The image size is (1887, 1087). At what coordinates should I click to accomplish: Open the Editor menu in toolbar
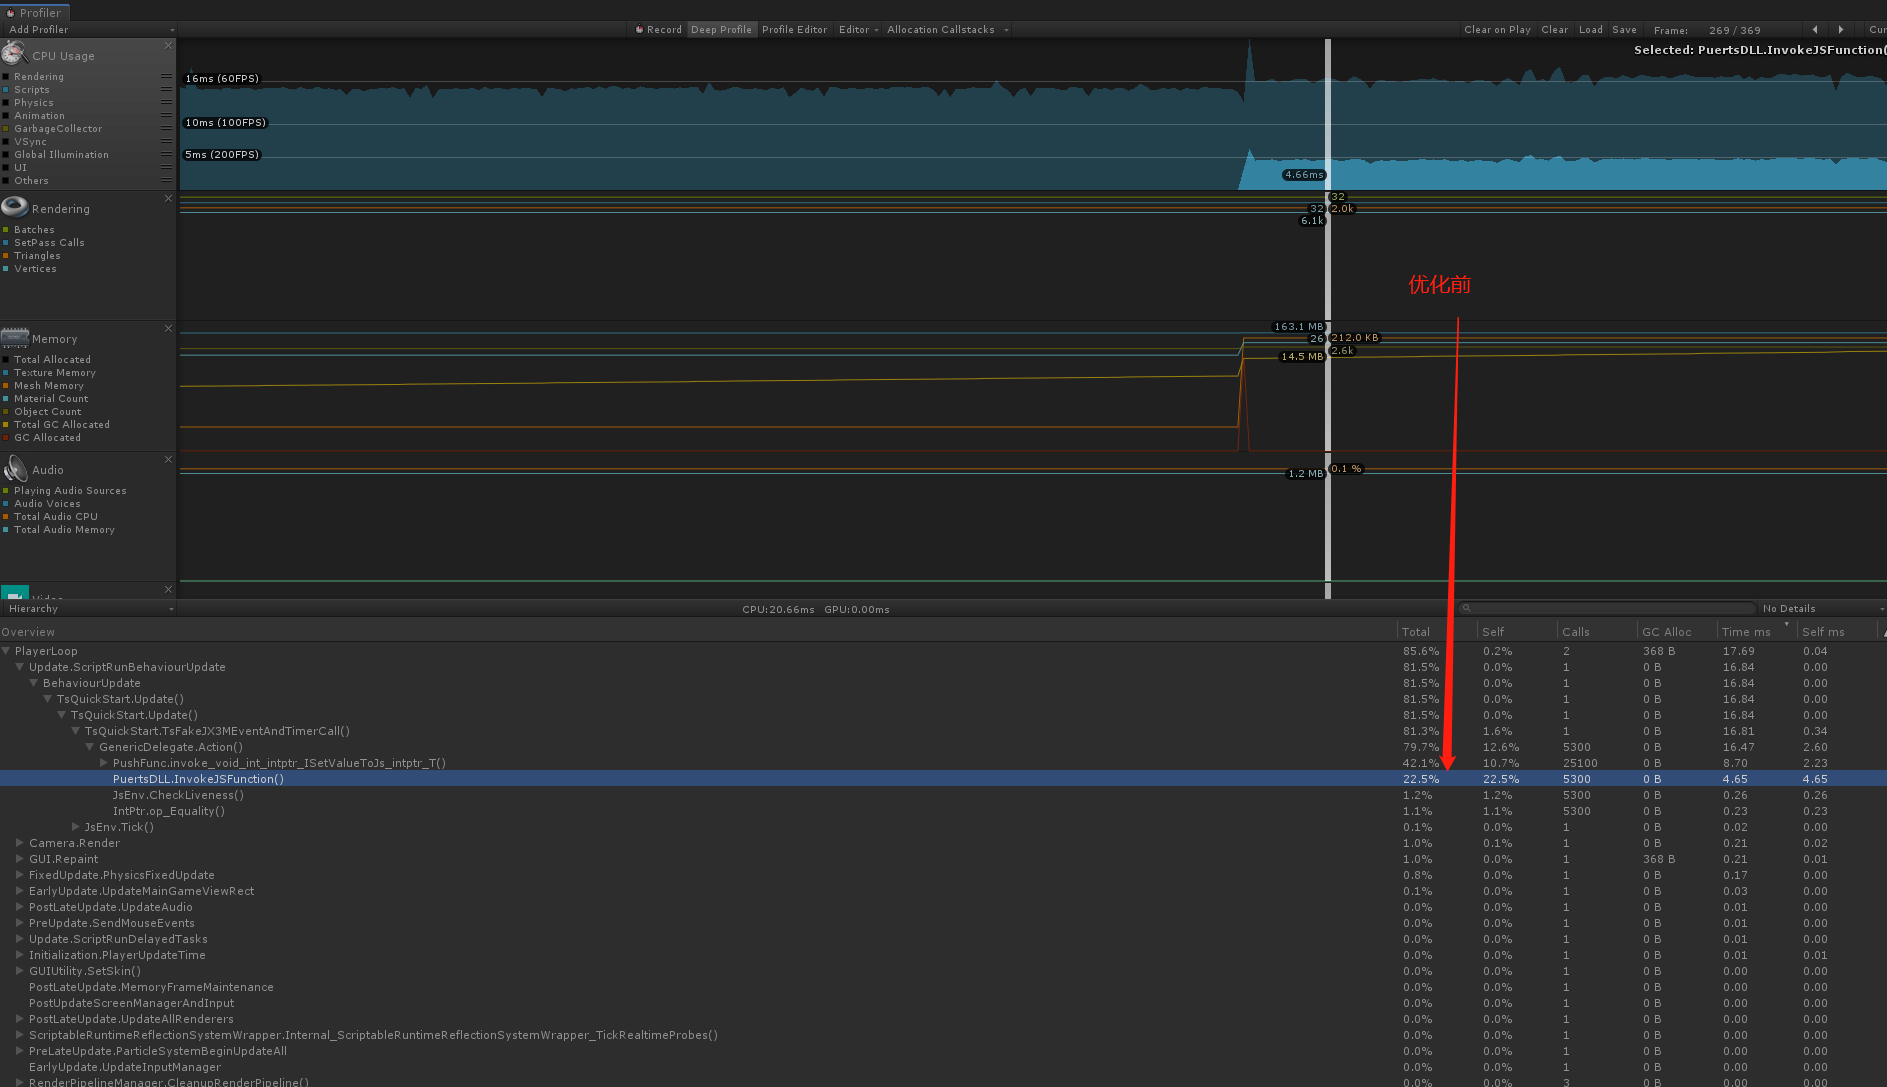click(858, 29)
